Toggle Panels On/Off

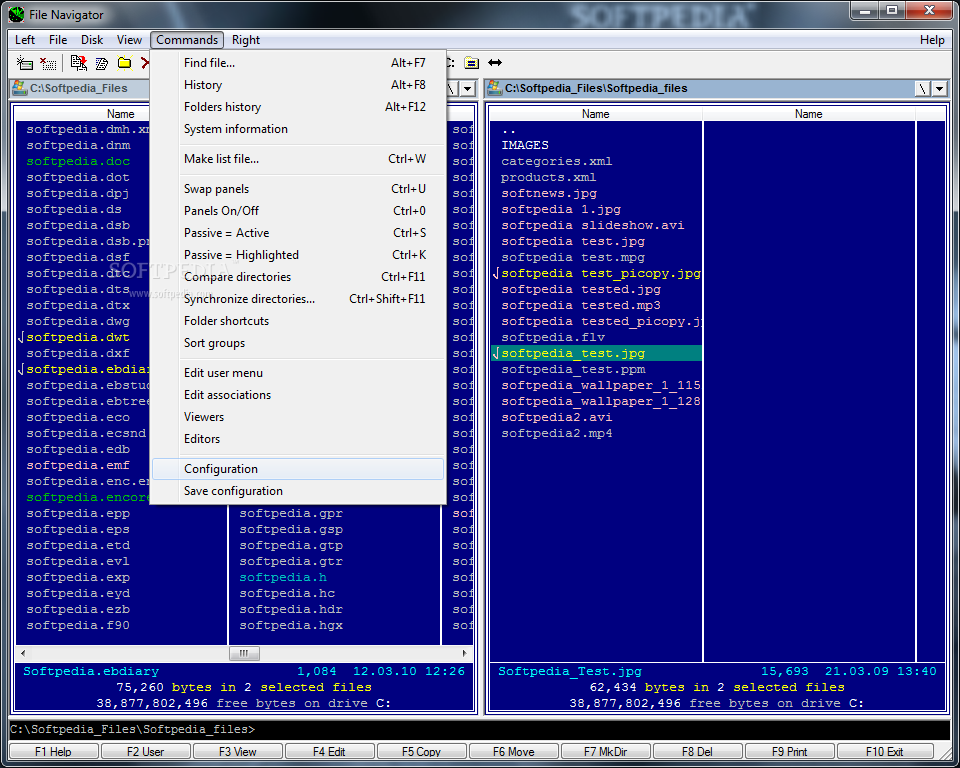298,211
